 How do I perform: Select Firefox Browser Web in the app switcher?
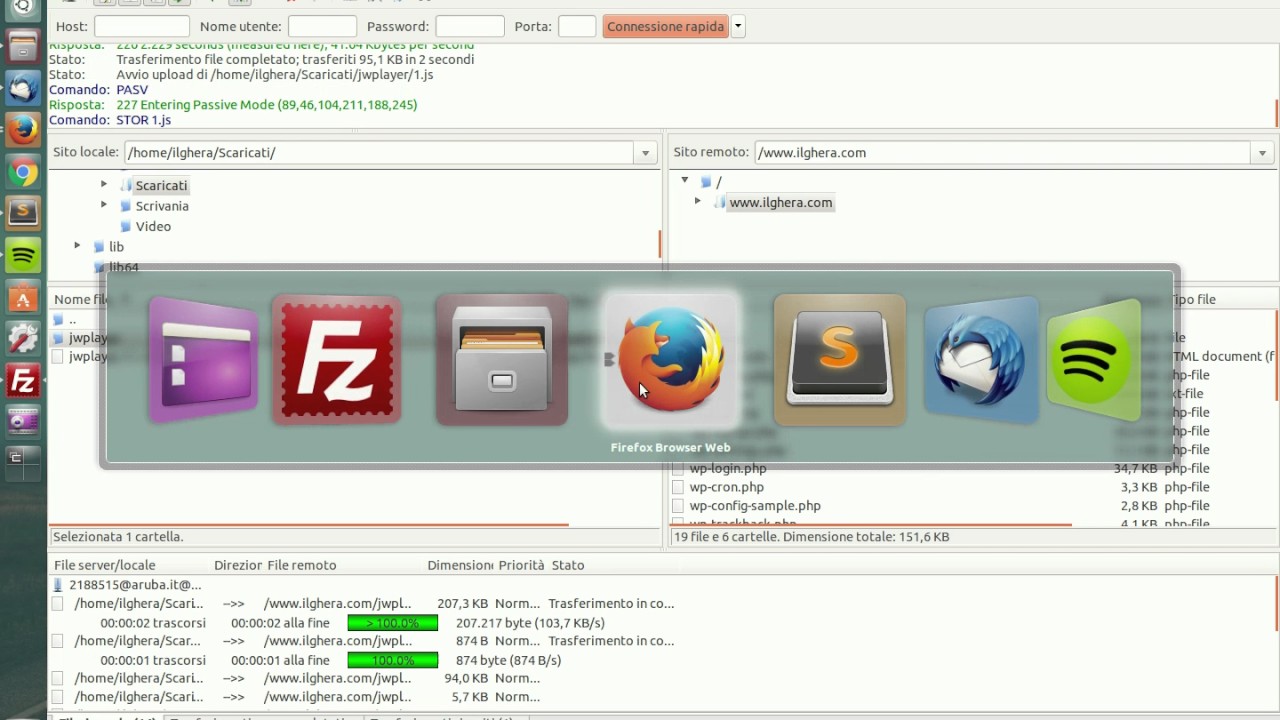[671, 360]
